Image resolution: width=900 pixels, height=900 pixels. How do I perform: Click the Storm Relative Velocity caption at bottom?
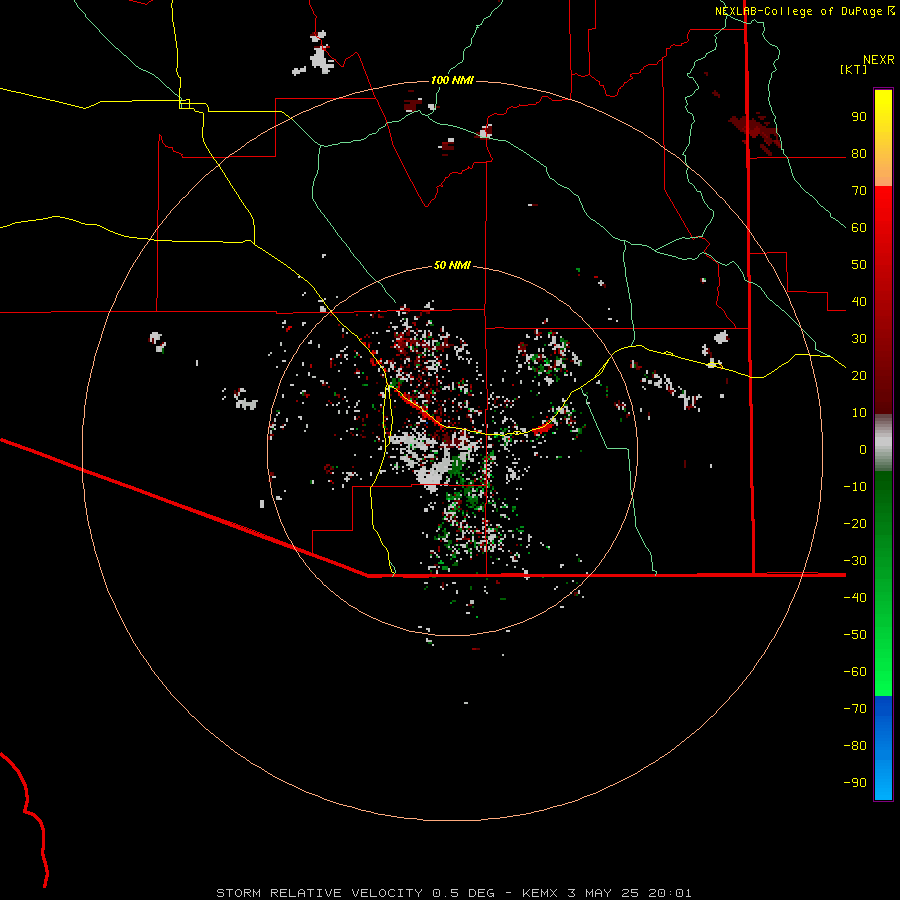pos(454,893)
